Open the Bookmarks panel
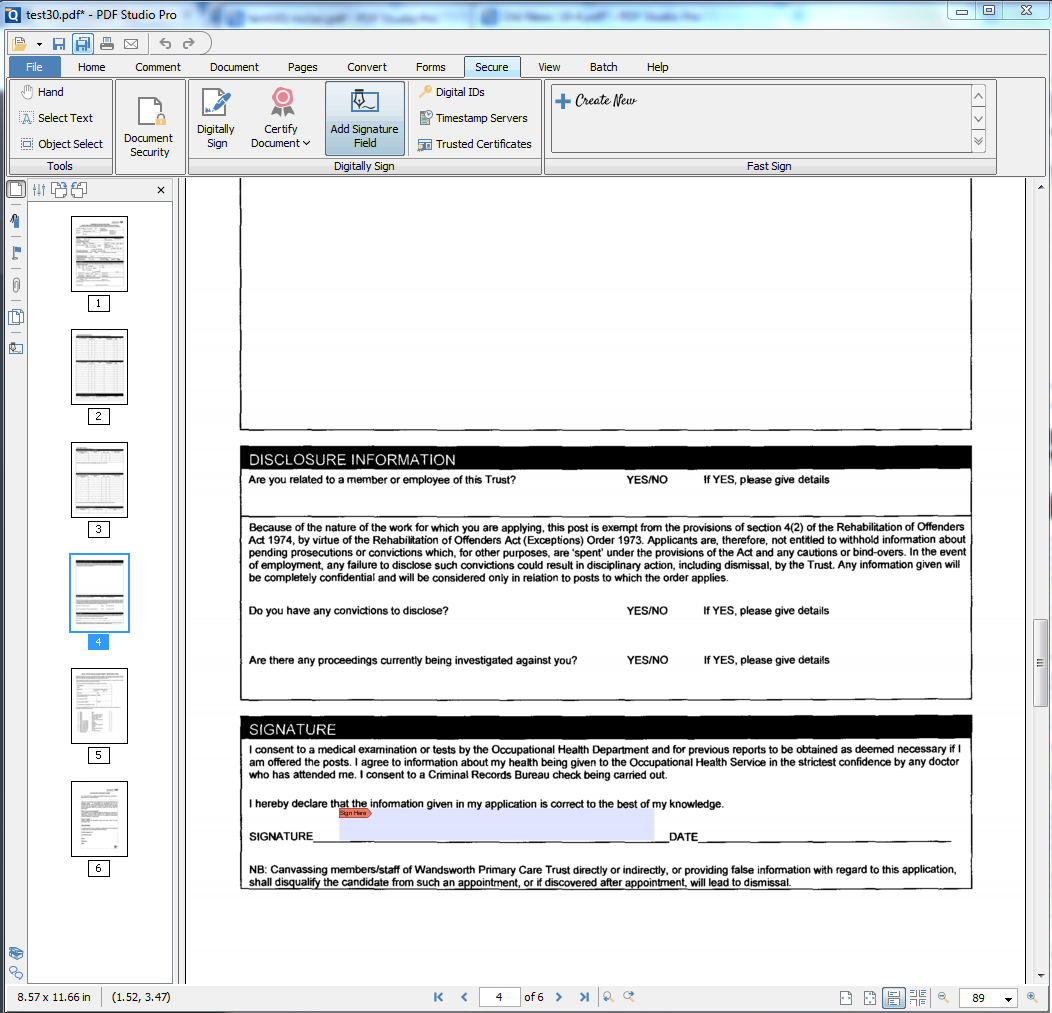 (x=15, y=221)
